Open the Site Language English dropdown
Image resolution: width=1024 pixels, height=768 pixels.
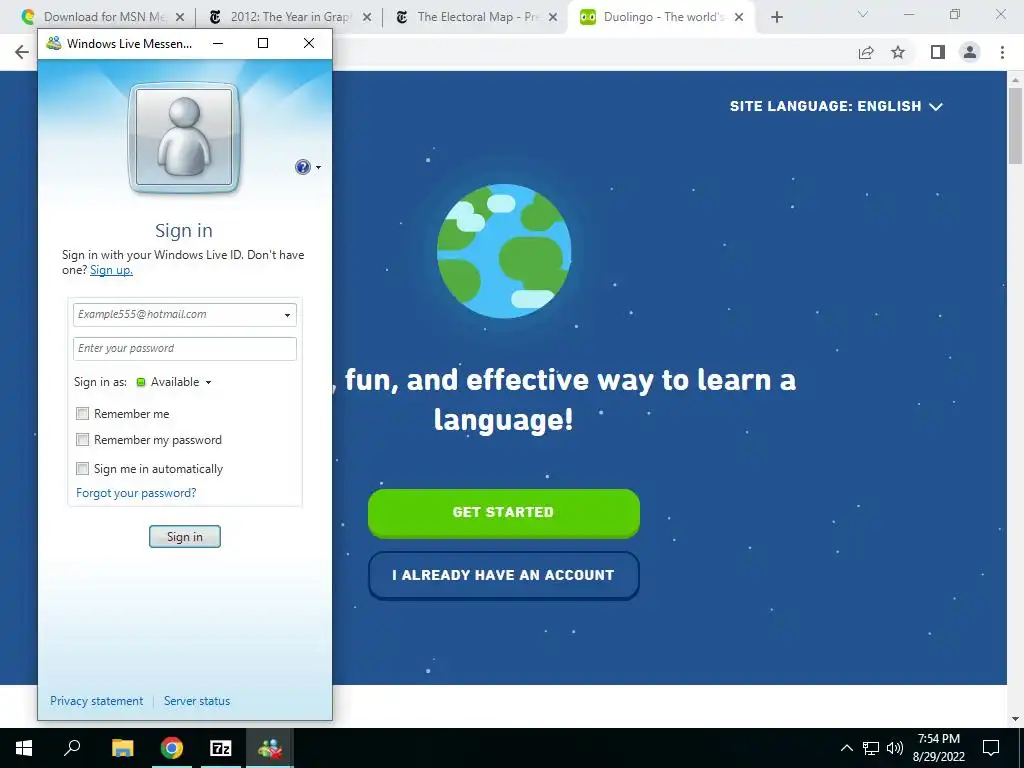click(836, 106)
